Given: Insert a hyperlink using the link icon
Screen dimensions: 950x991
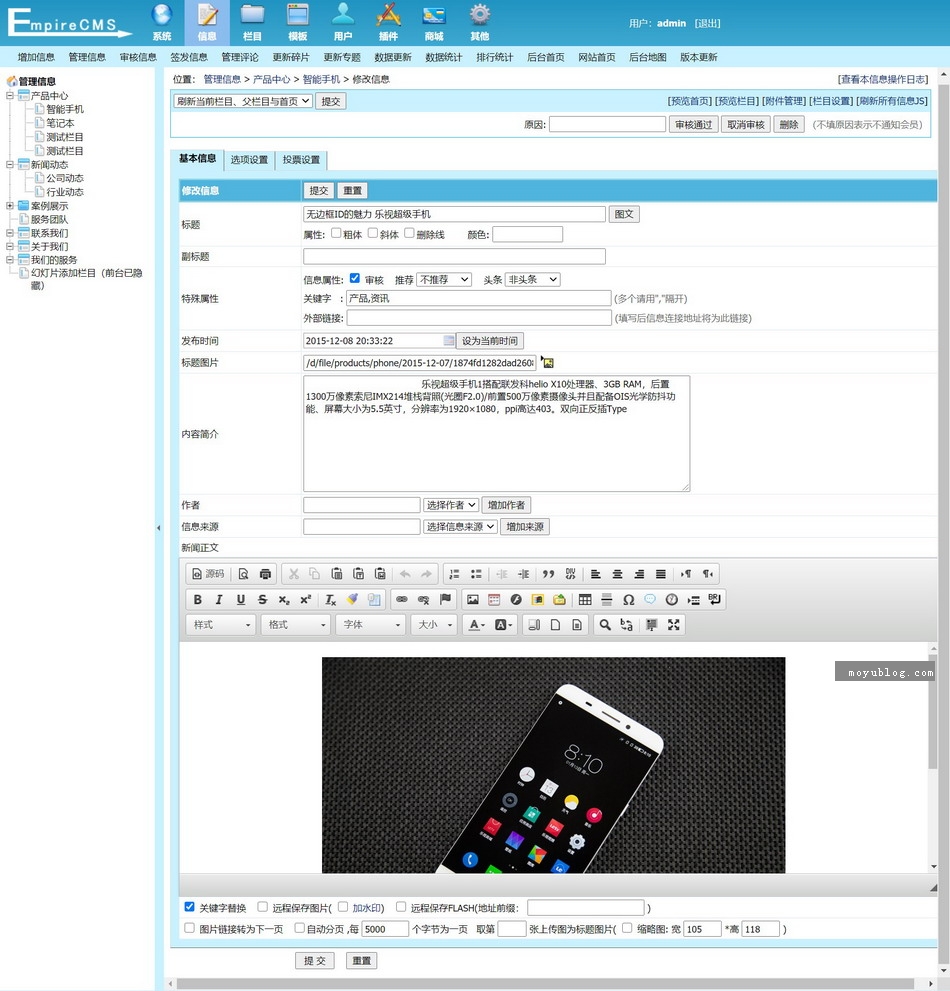Looking at the screenshot, I should click(401, 599).
